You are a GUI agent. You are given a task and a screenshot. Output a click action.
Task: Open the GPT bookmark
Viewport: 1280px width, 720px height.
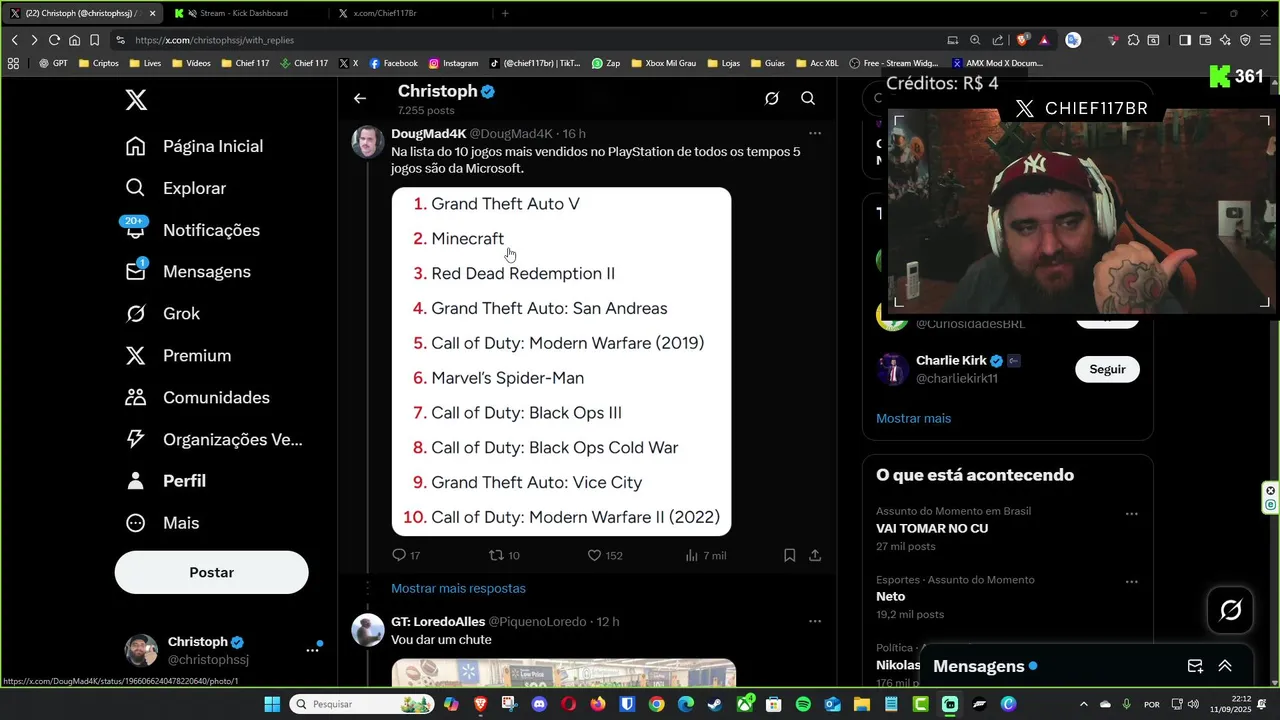point(53,63)
